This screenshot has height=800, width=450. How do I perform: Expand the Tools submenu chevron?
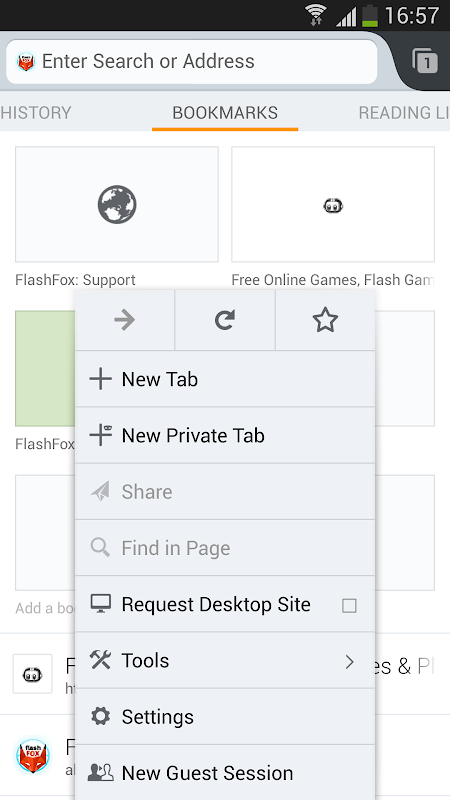pyautogui.click(x=349, y=662)
